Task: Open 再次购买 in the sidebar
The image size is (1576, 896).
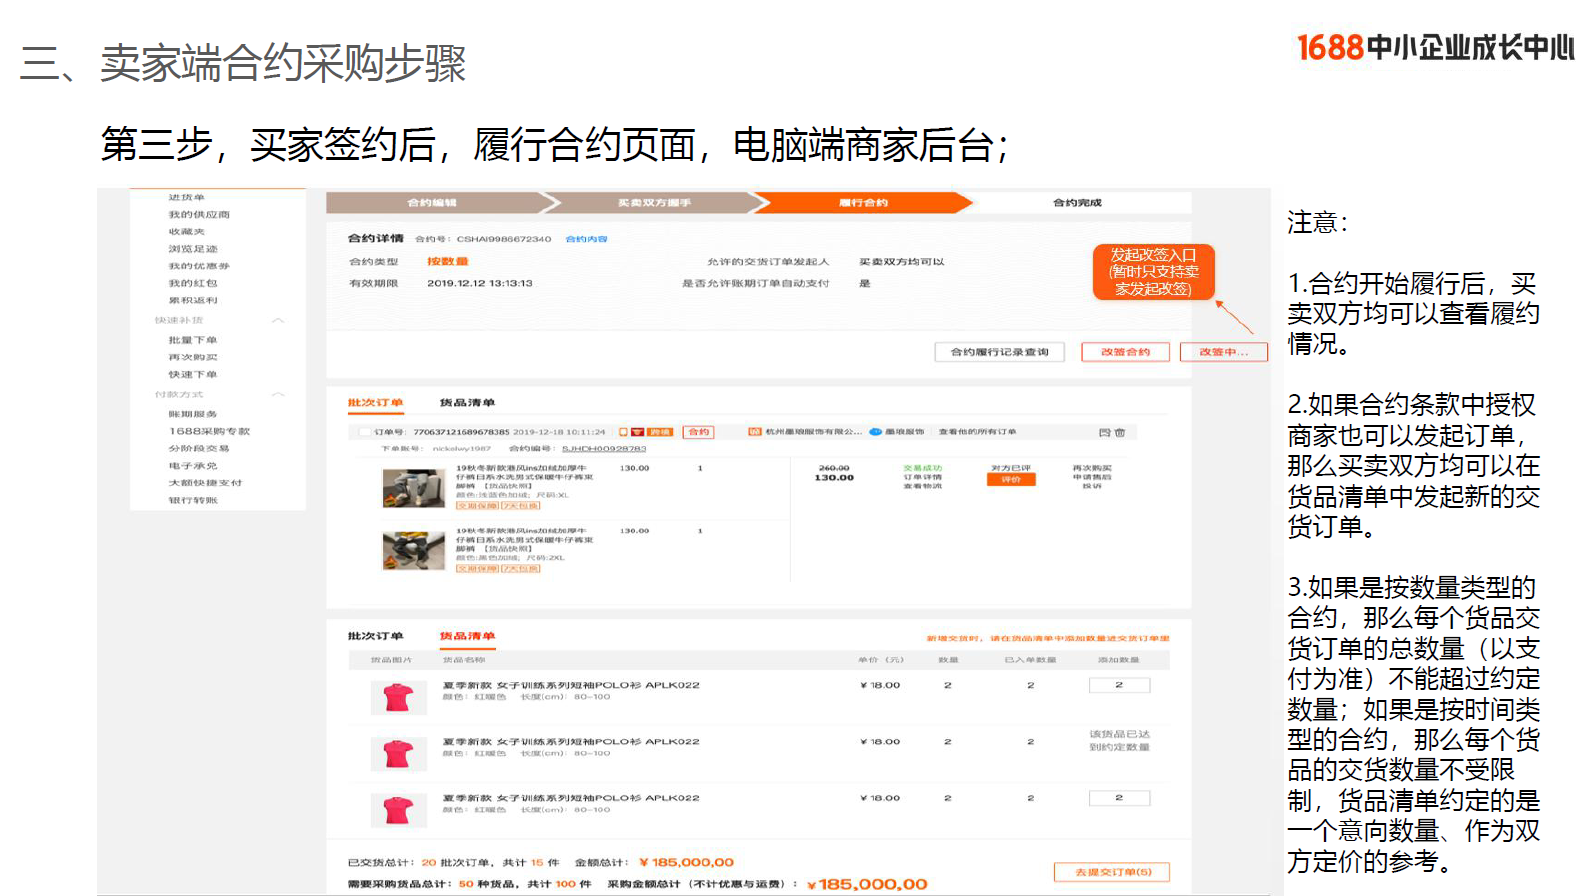Action: 193,357
